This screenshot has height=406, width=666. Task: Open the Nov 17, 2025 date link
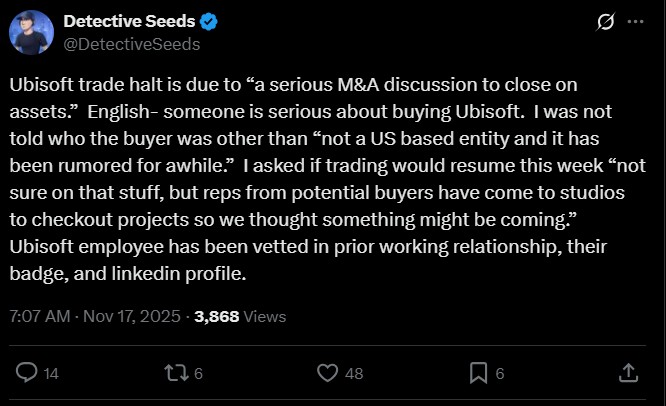point(133,317)
